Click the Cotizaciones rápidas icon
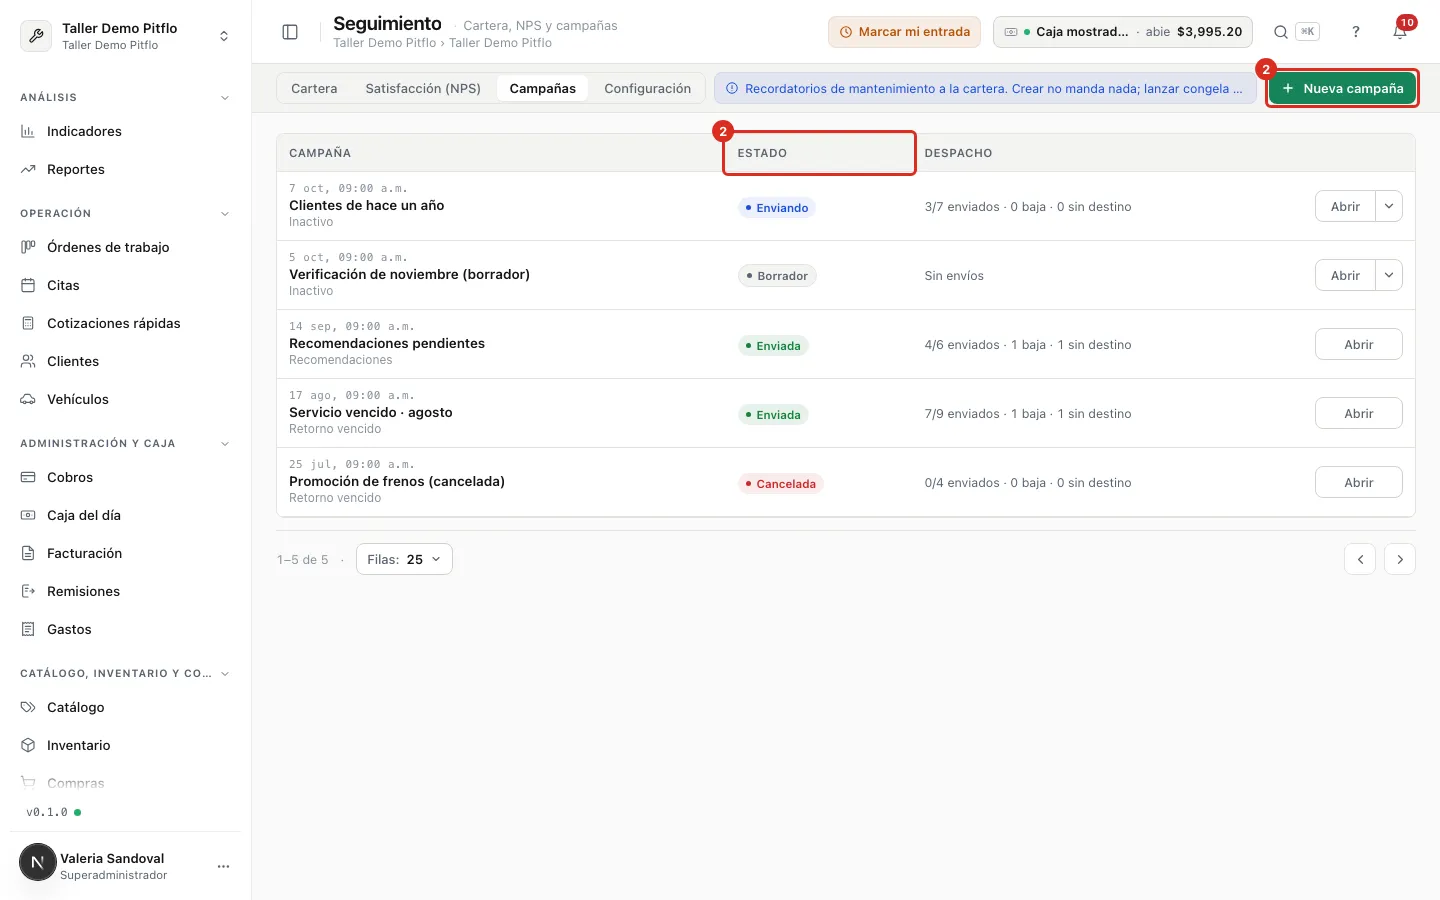 28,323
